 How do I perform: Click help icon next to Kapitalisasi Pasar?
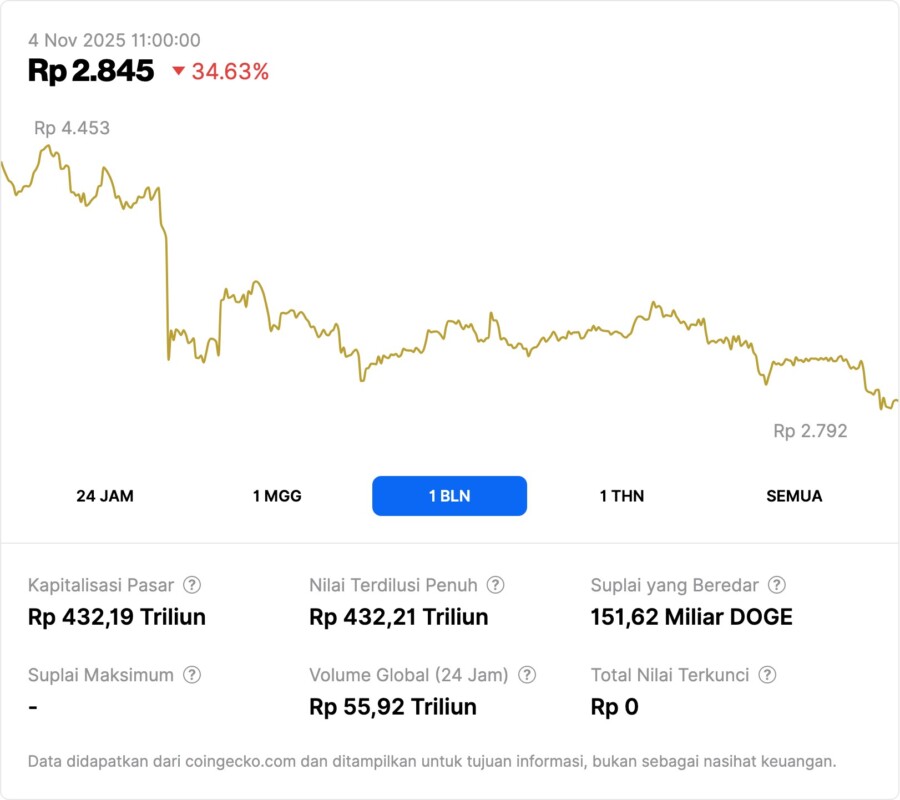[192, 585]
